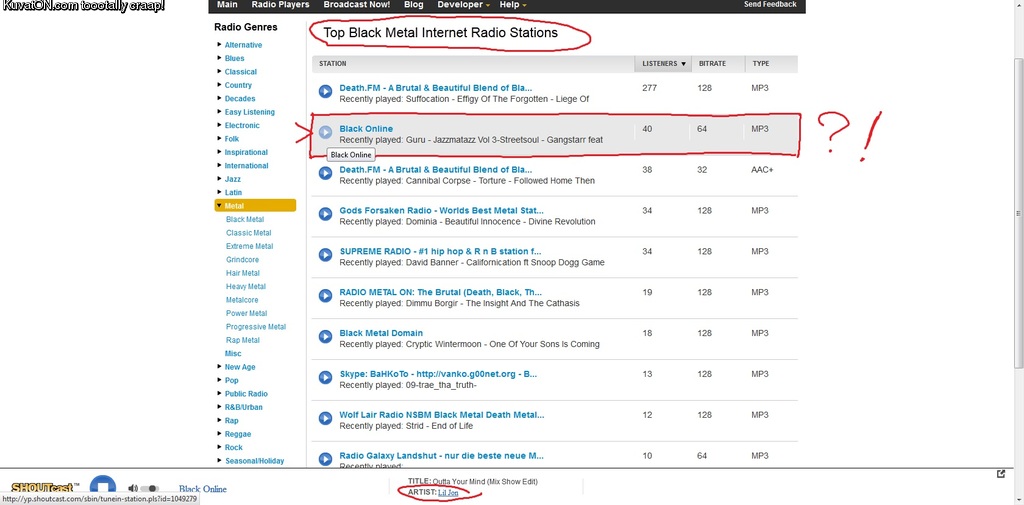The height and width of the screenshot is (505, 1024).
Task: Play Gods Forsaken Radio station
Action: 325,214
